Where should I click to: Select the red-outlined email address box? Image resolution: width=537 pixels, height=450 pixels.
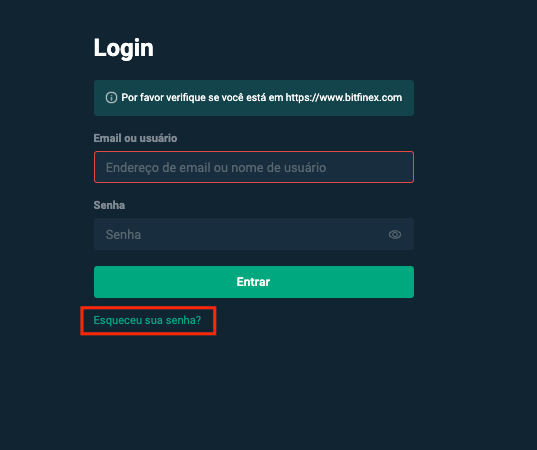point(254,167)
